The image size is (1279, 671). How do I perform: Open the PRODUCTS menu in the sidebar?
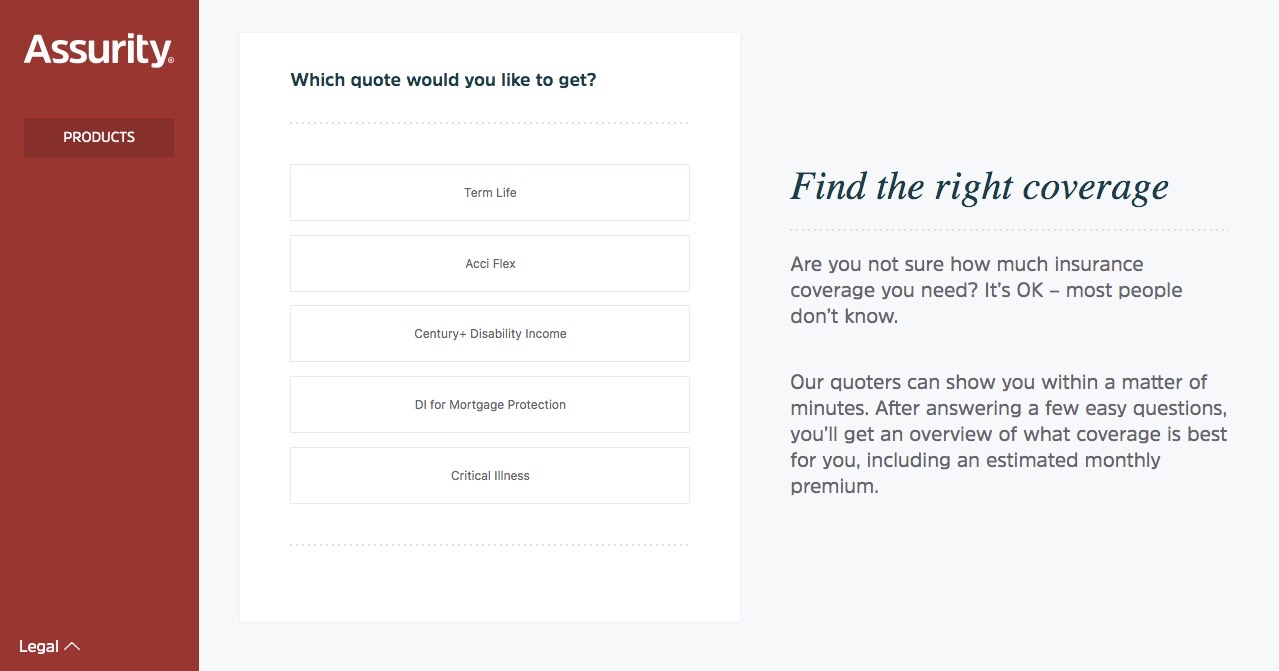coord(99,137)
